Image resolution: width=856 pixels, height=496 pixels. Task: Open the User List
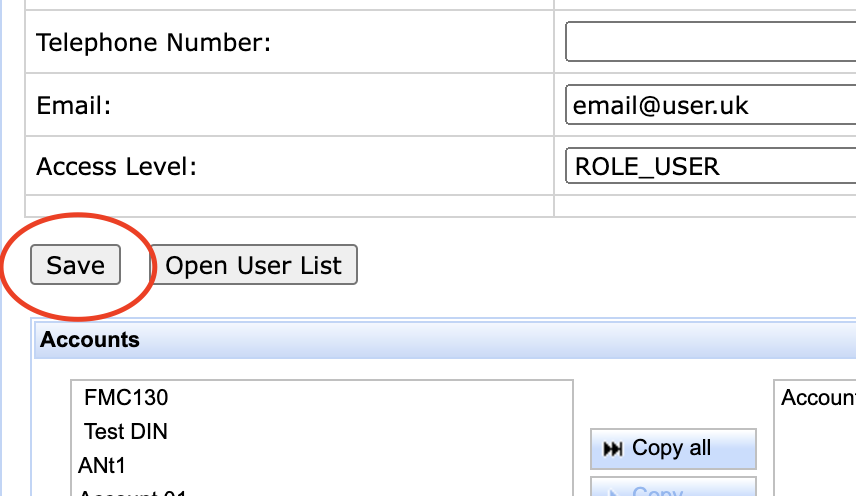(253, 265)
